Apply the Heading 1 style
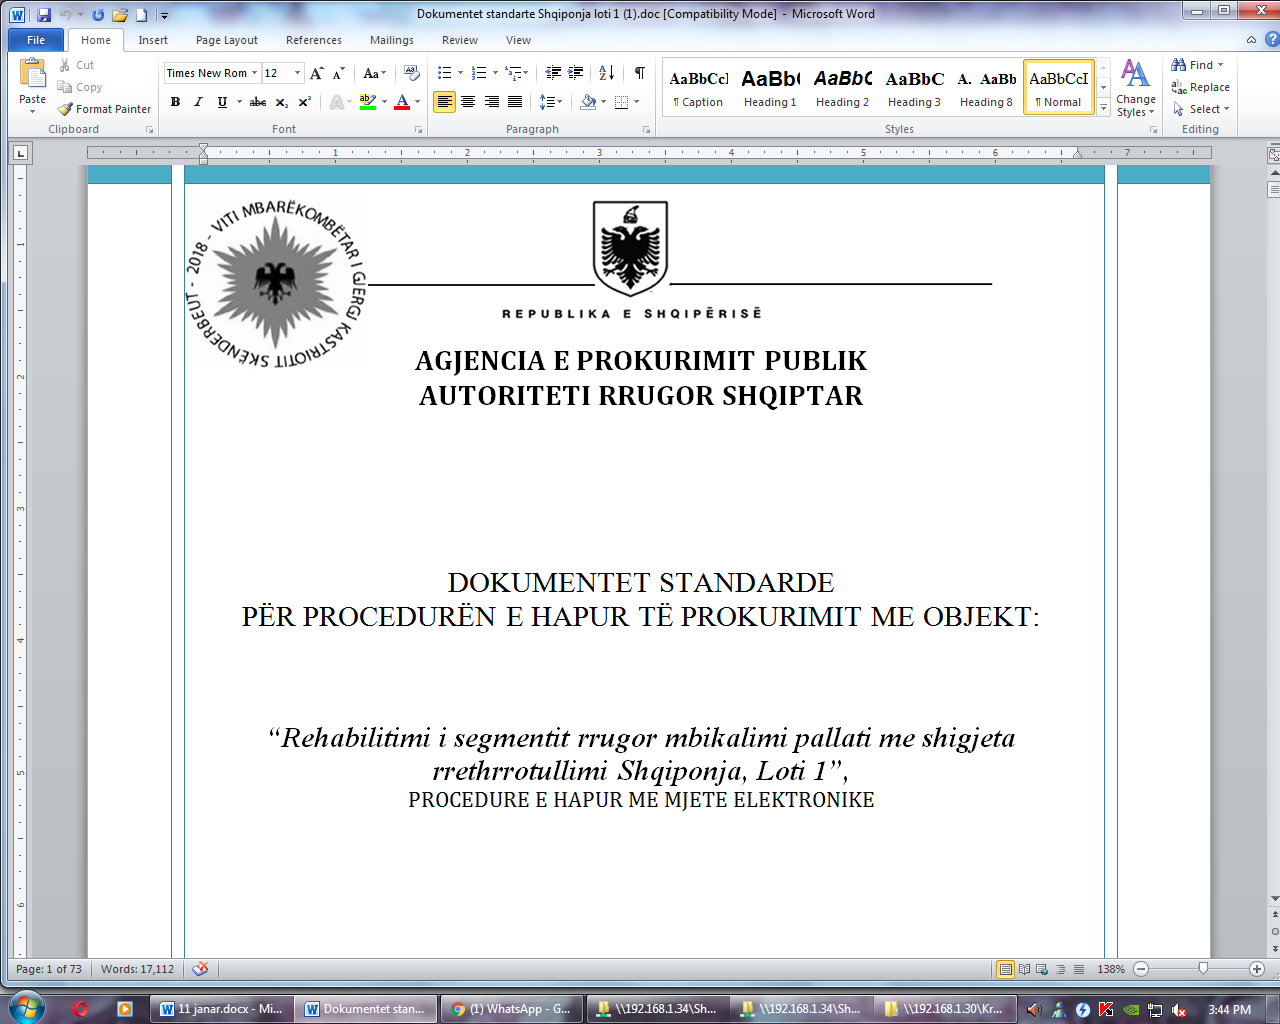The width and height of the screenshot is (1280, 1024). (x=770, y=87)
